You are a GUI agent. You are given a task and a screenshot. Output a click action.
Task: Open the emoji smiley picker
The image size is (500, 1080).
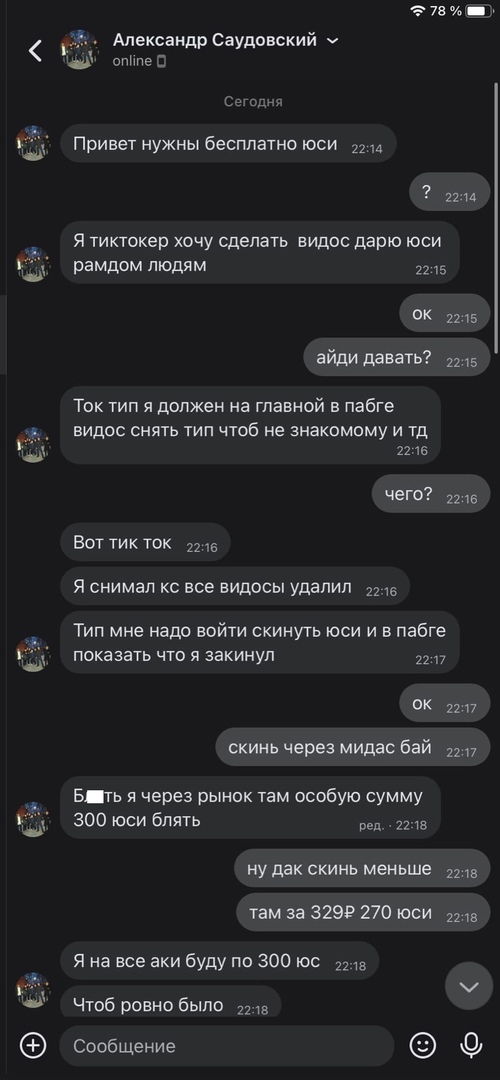coord(422,1046)
